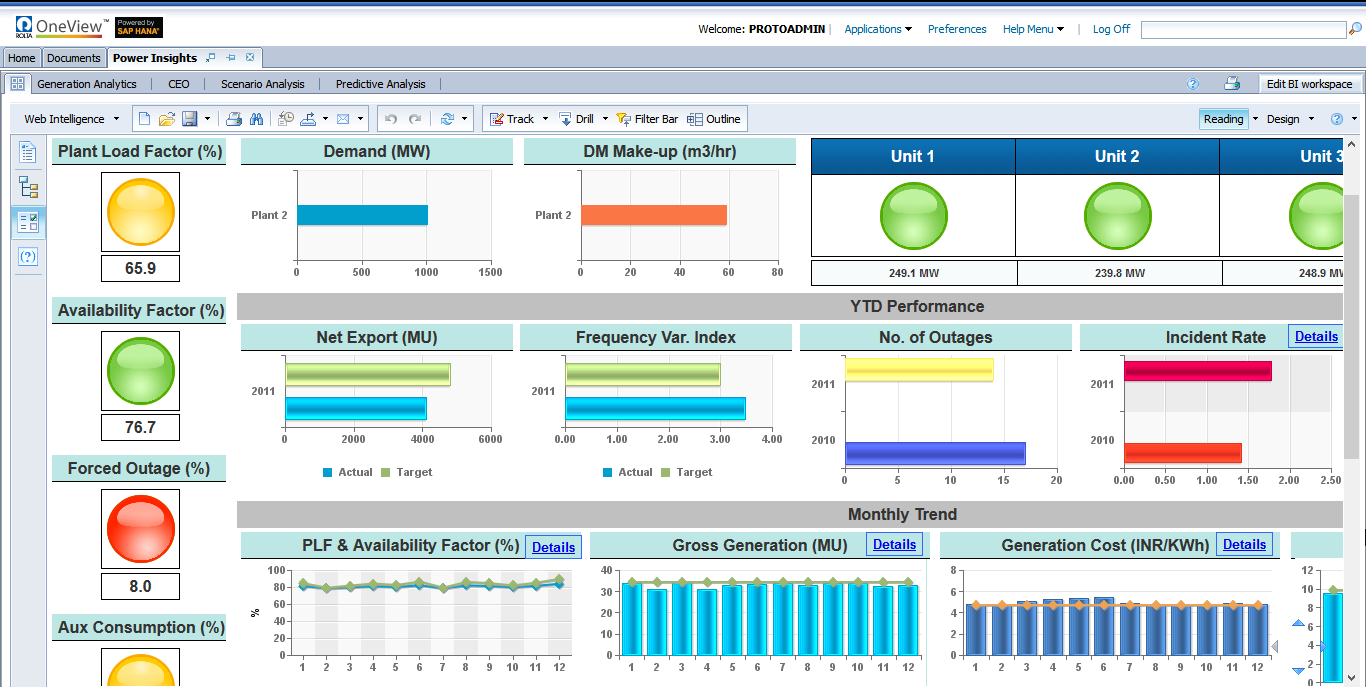The image size is (1366, 687).
Task: Open Gross Generation Details link
Action: click(894, 545)
